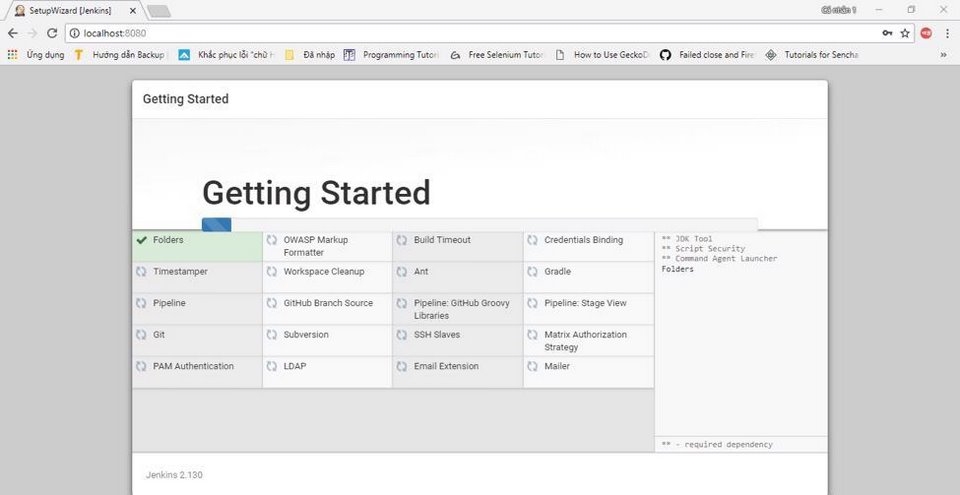Image resolution: width=960 pixels, height=495 pixels.
Task: Open saved passwords key icon
Action: tap(887, 33)
